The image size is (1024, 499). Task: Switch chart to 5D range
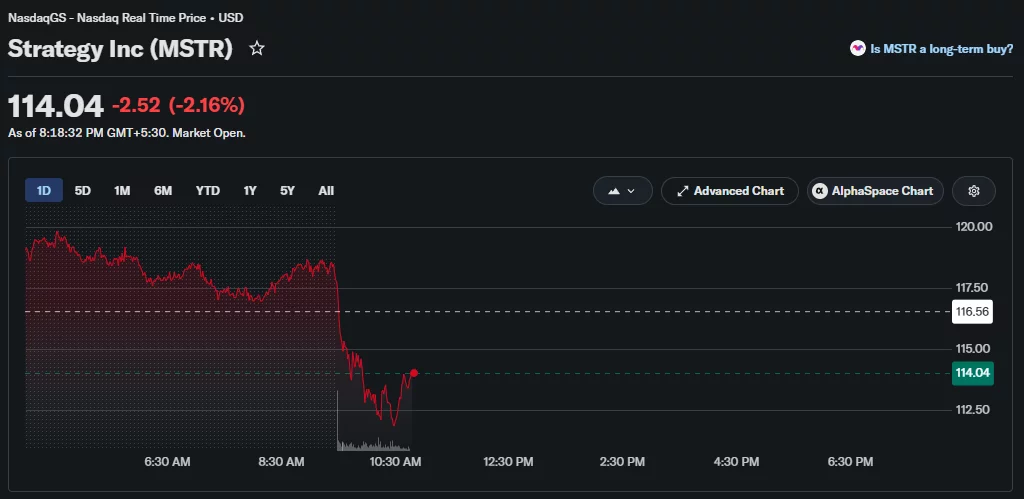coord(83,191)
